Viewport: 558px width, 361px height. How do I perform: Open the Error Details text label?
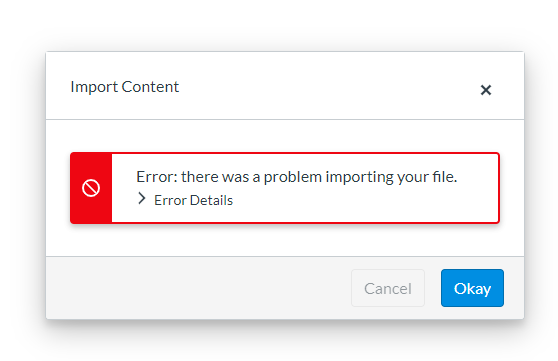pos(193,200)
